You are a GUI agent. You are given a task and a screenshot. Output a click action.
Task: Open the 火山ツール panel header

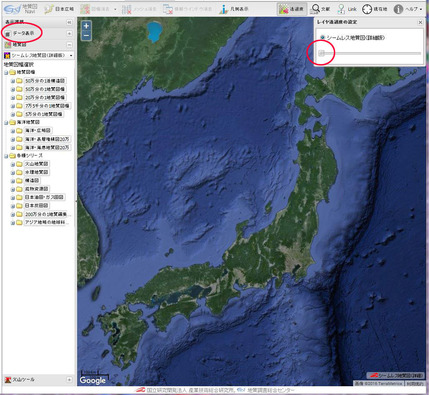click(x=39, y=379)
